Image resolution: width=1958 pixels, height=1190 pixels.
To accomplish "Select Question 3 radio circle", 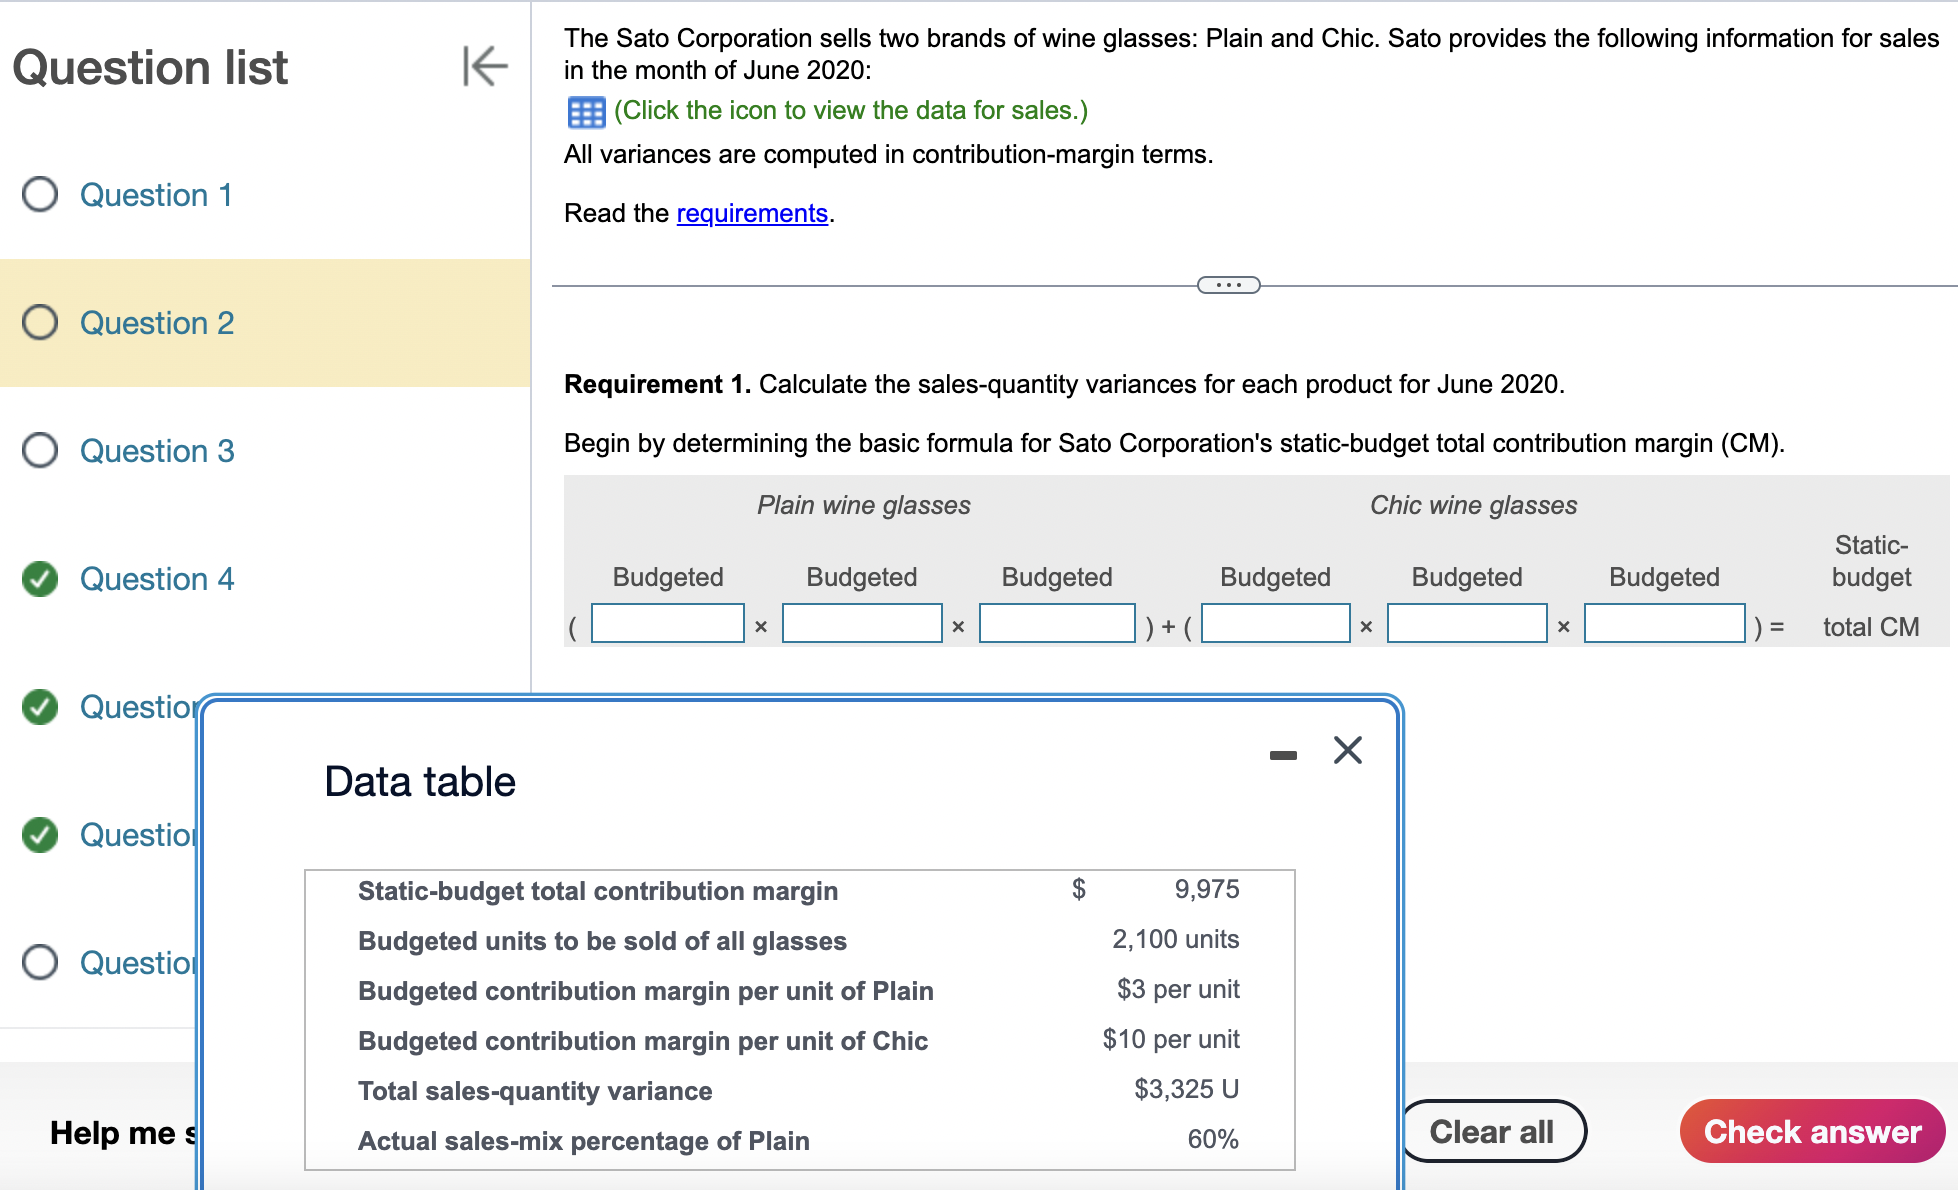I will (x=40, y=451).
